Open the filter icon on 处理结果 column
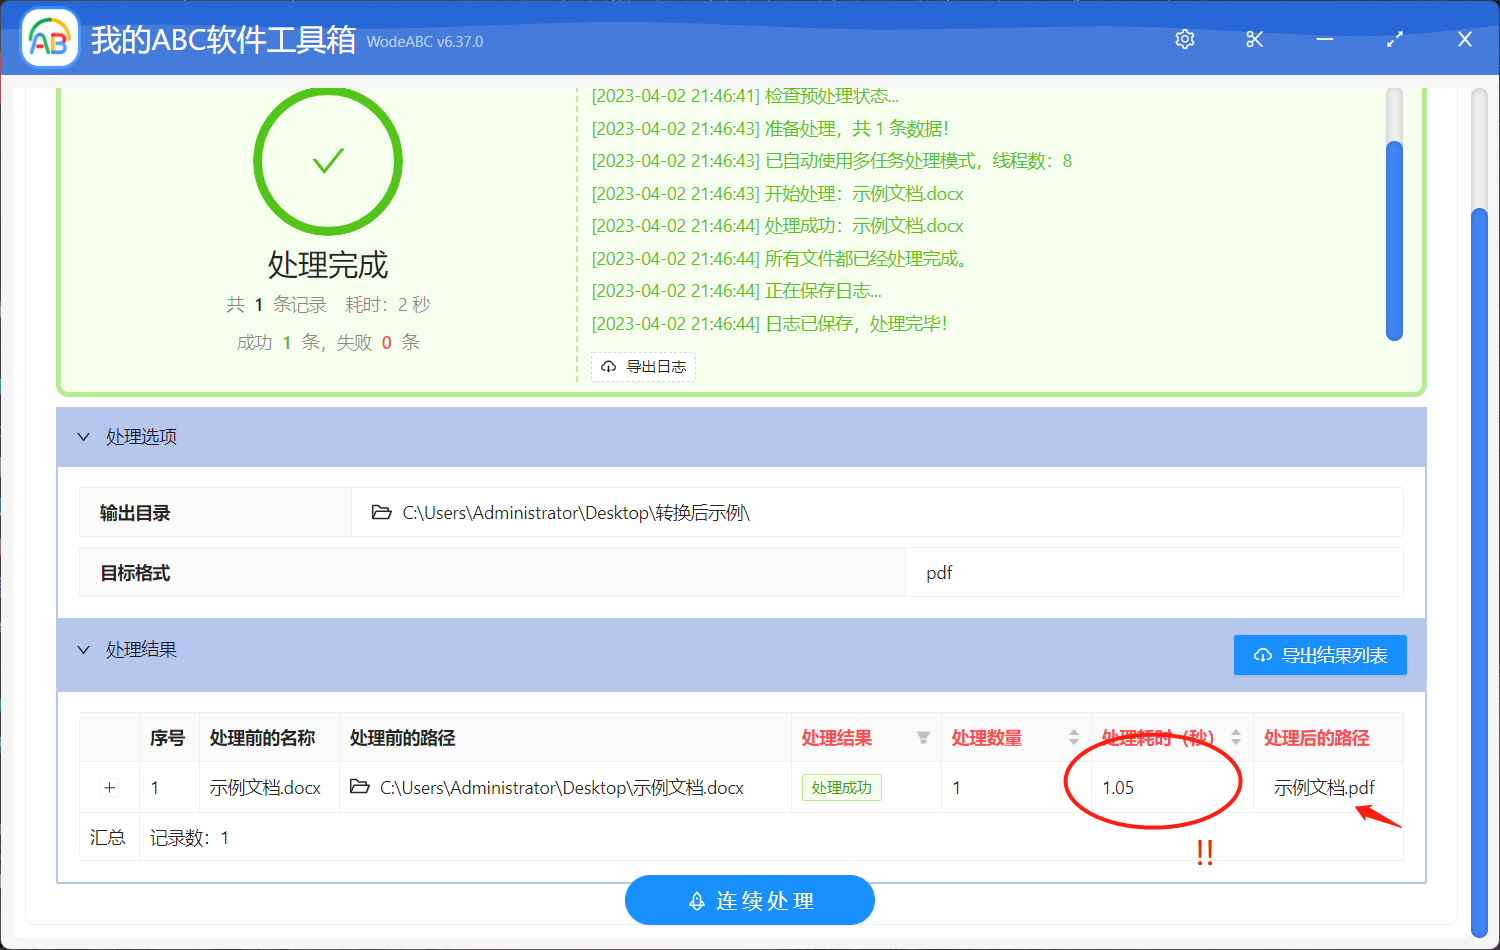 point(922,737)
